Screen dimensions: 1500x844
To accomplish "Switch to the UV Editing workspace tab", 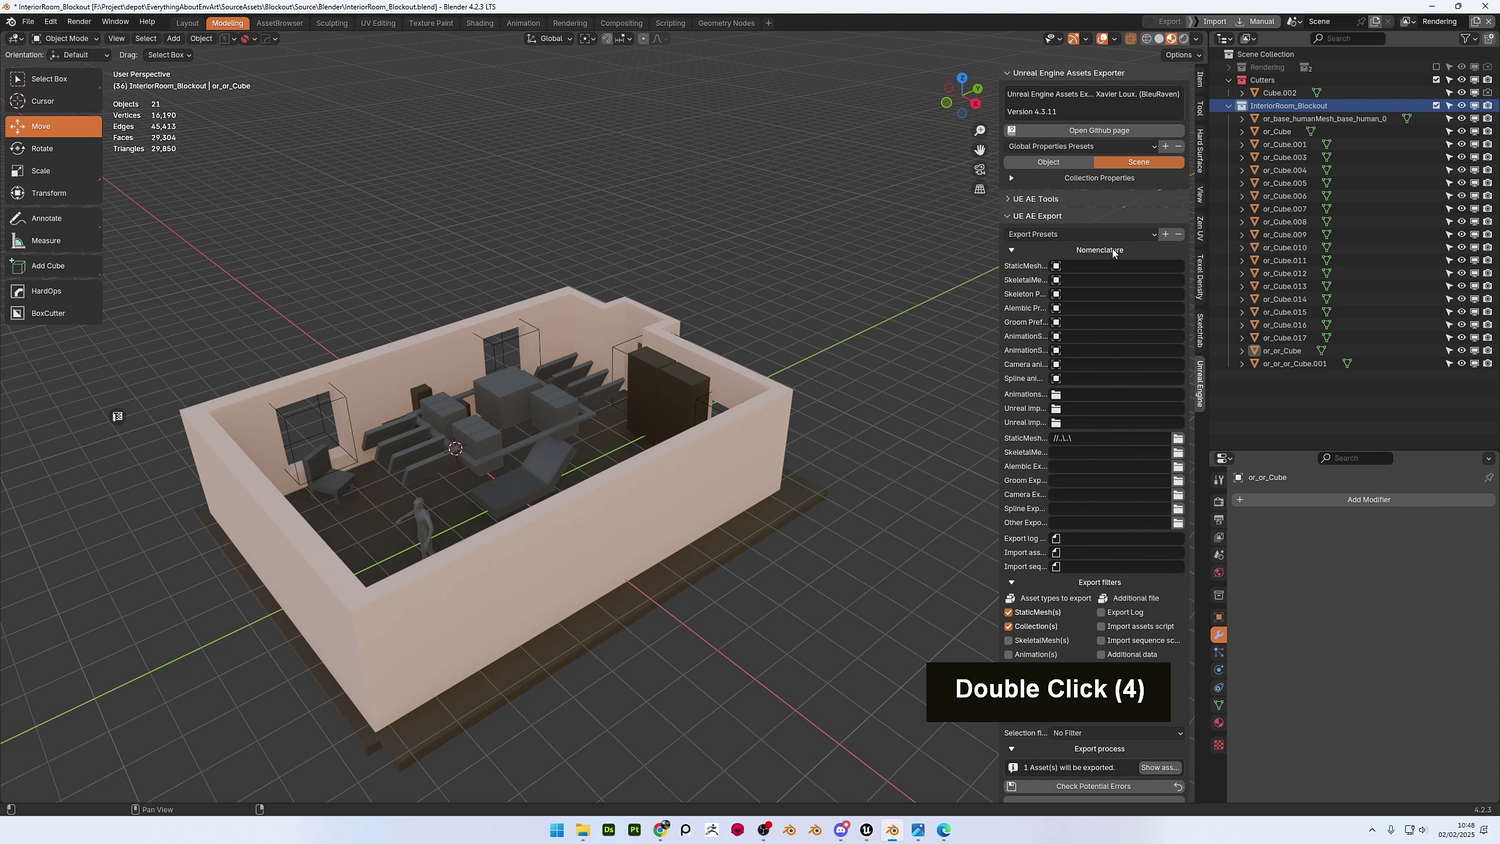I will point(378,23).
